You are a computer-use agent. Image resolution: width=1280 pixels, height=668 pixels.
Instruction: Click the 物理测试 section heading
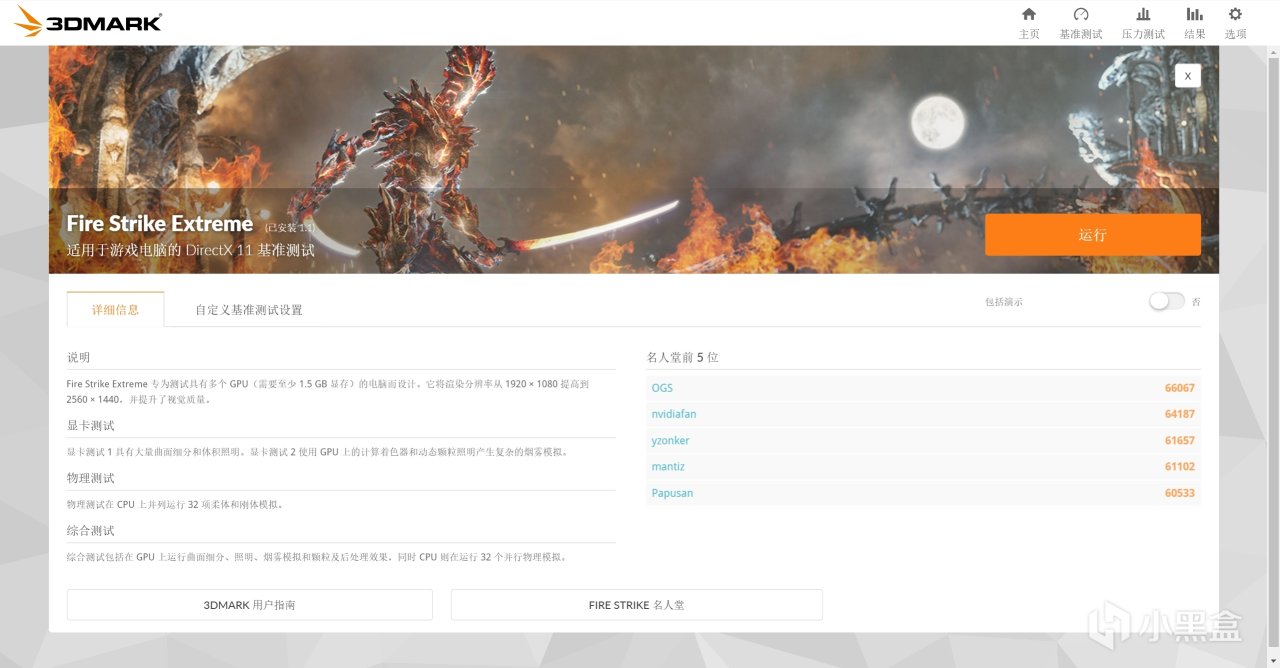[x=91, y=478]
